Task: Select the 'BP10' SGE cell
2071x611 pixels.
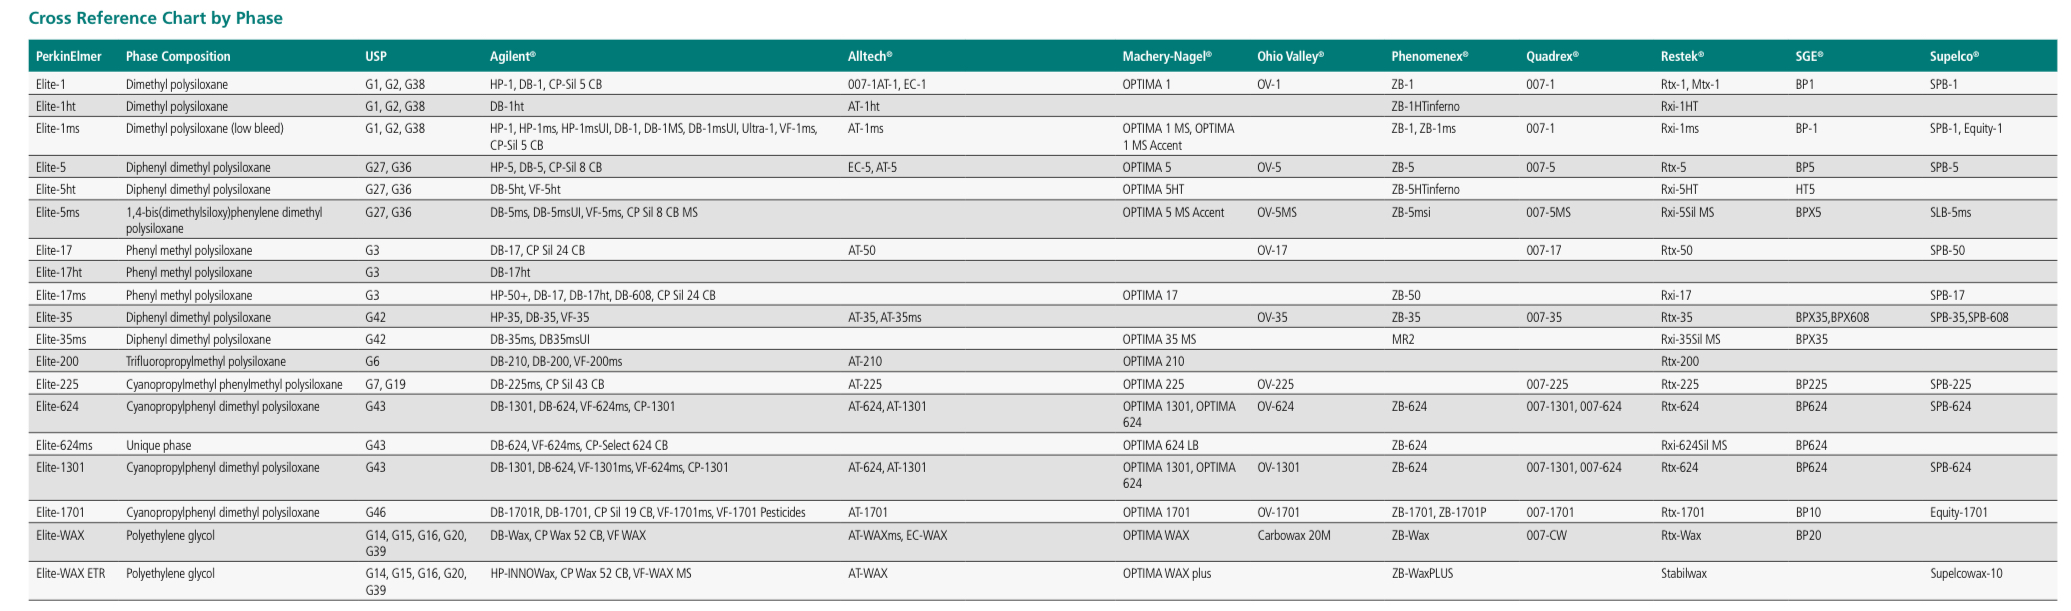Action: coord(1808,513)
